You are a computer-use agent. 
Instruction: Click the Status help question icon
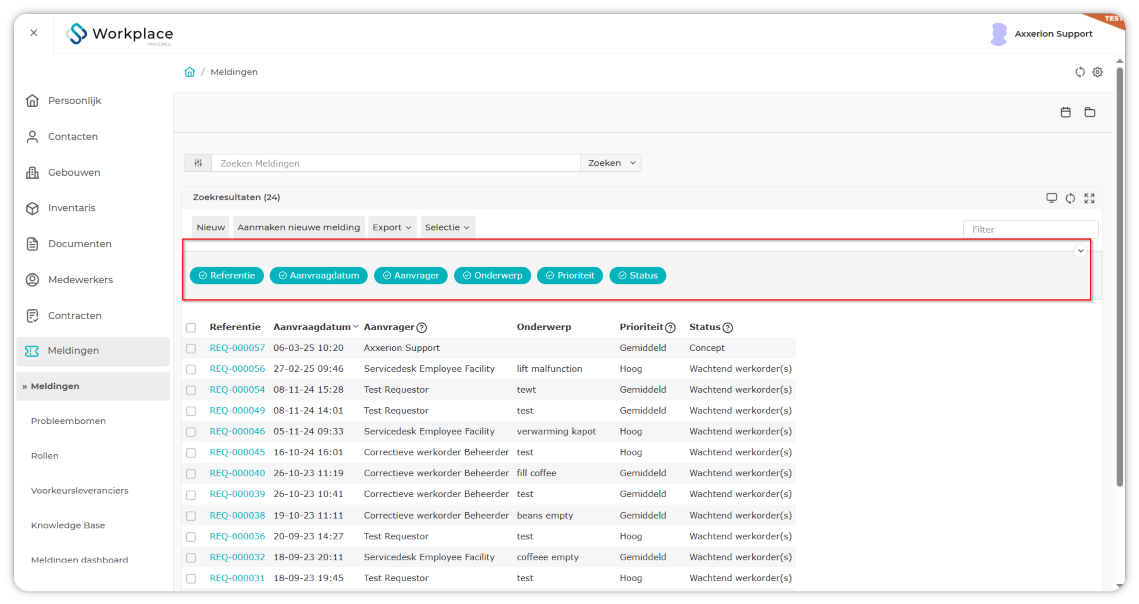click(728, 328)
